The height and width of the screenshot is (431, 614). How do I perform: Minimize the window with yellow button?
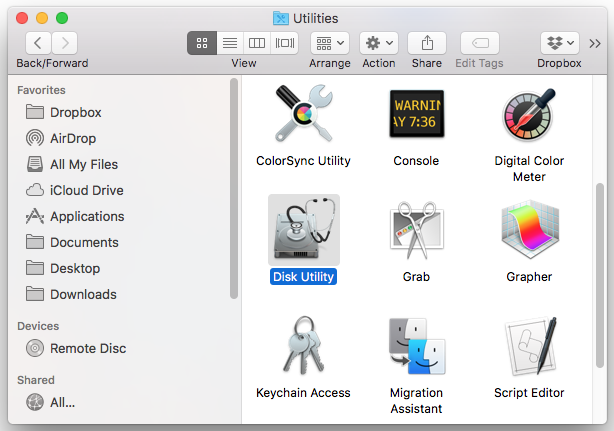tap(42, 18)
